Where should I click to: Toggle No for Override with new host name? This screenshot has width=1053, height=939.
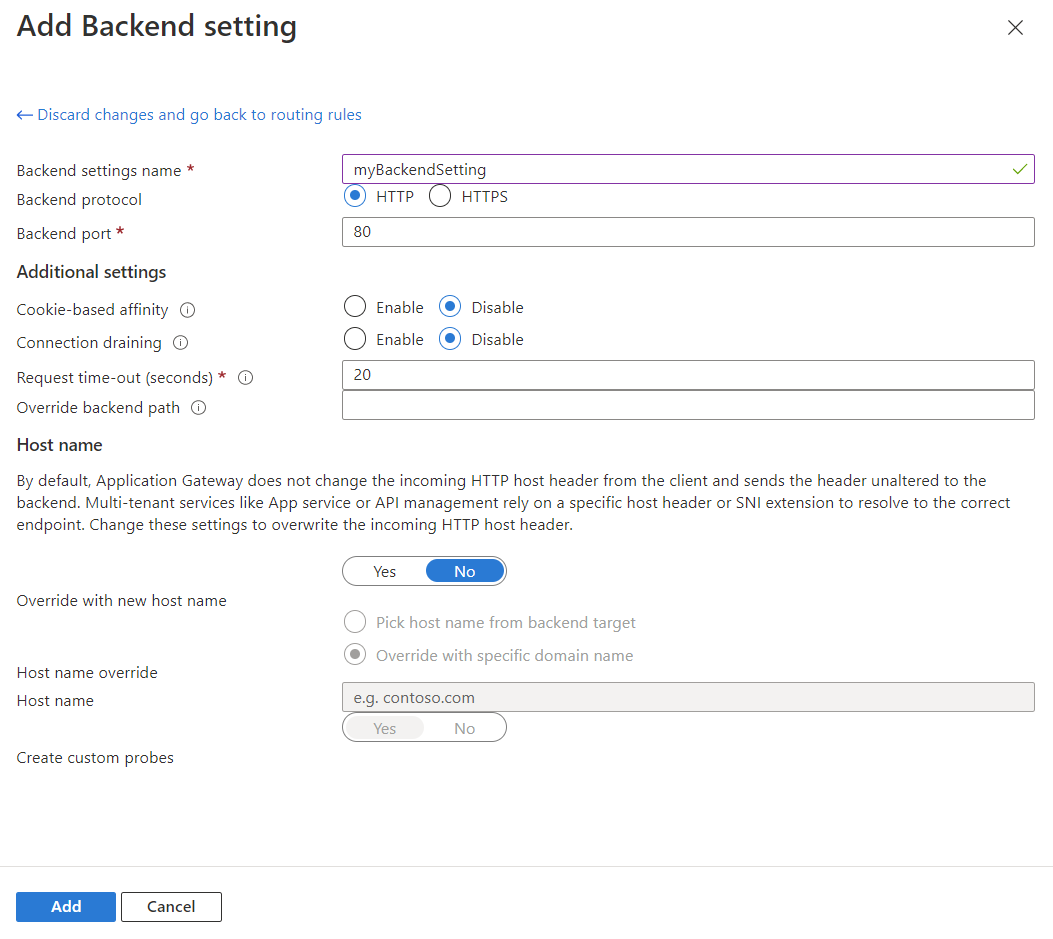pos(465,572)
